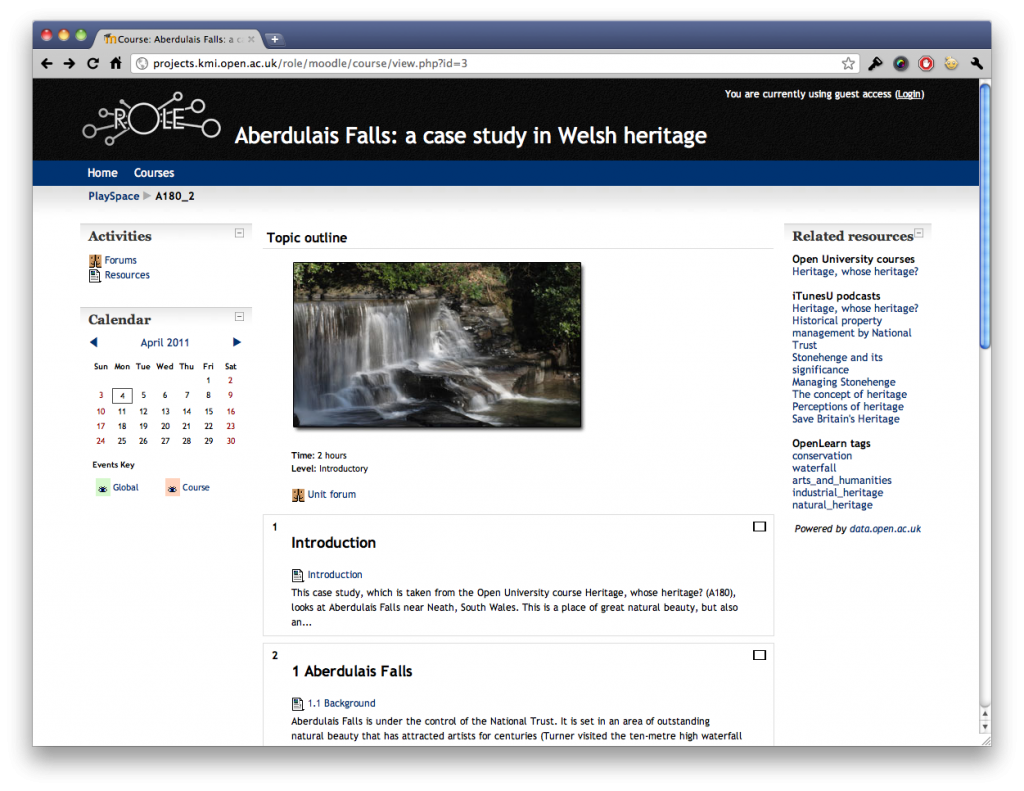This screenshot has width=1024, height=791.
Task: Open the 1.1 Background resource link
Action: click(341, 704)
